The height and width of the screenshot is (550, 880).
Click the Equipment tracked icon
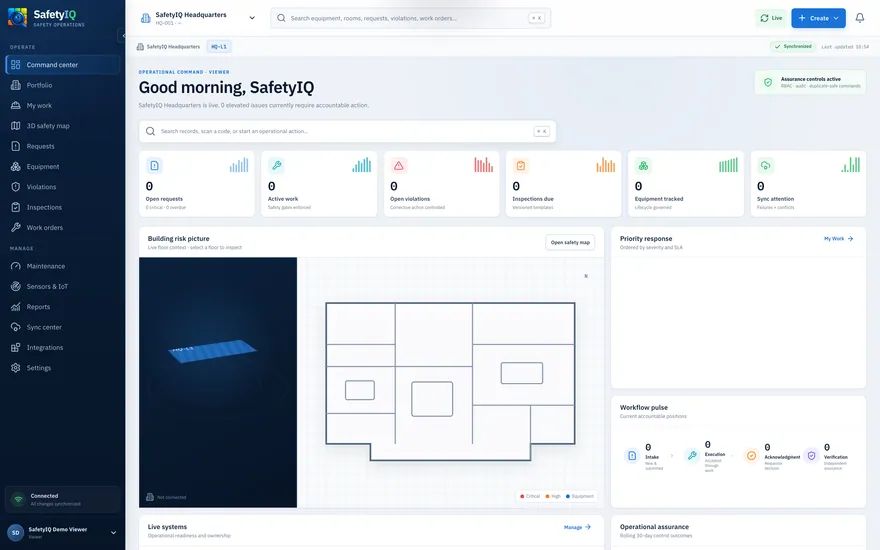[x=643, y=166]
